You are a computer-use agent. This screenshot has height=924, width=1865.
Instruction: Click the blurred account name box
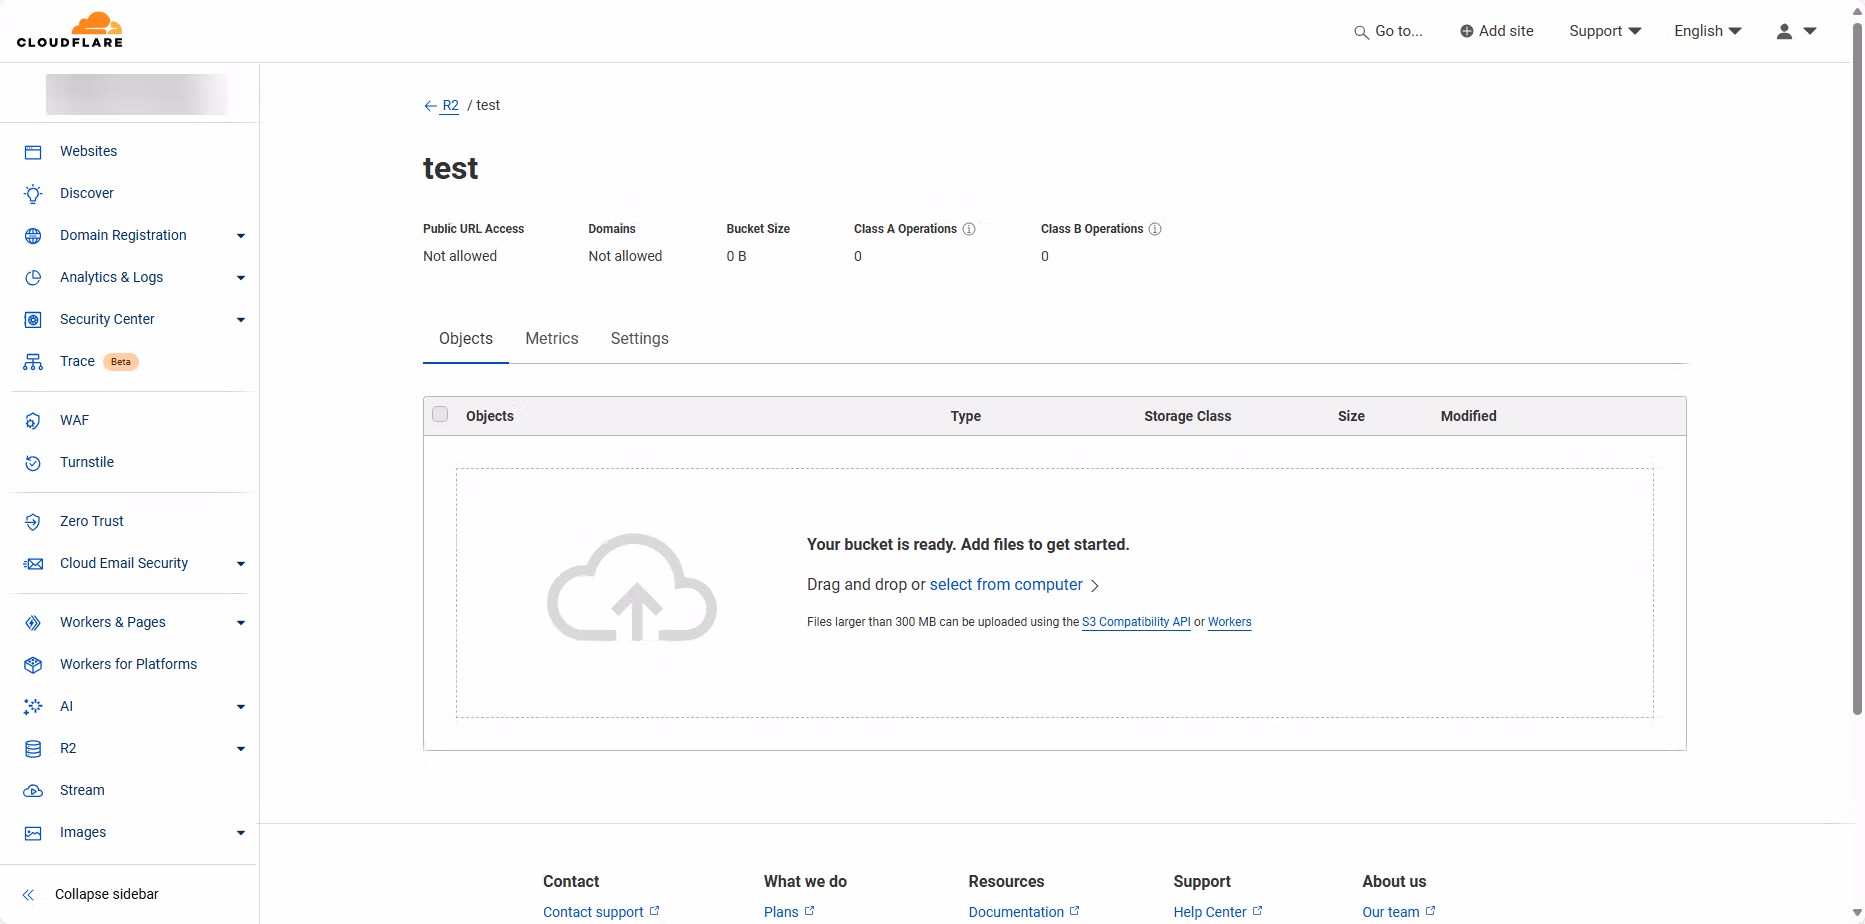(137, 94)
